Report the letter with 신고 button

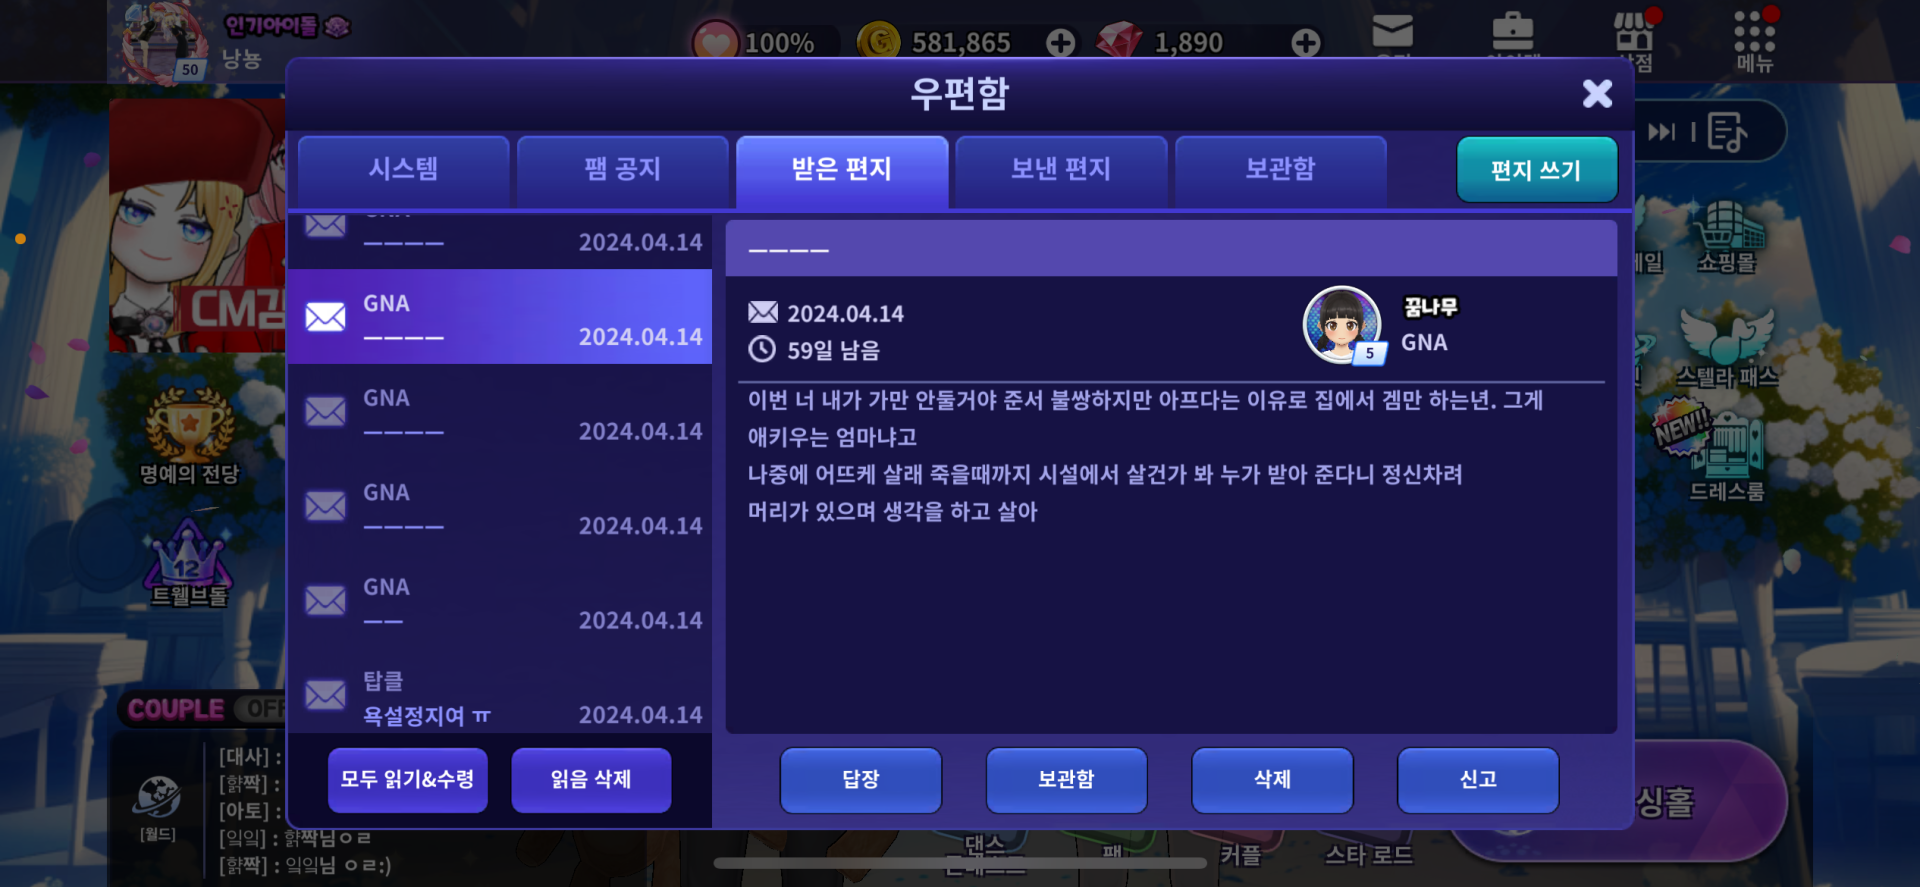pyautogui.click(x=1478, y=780)
